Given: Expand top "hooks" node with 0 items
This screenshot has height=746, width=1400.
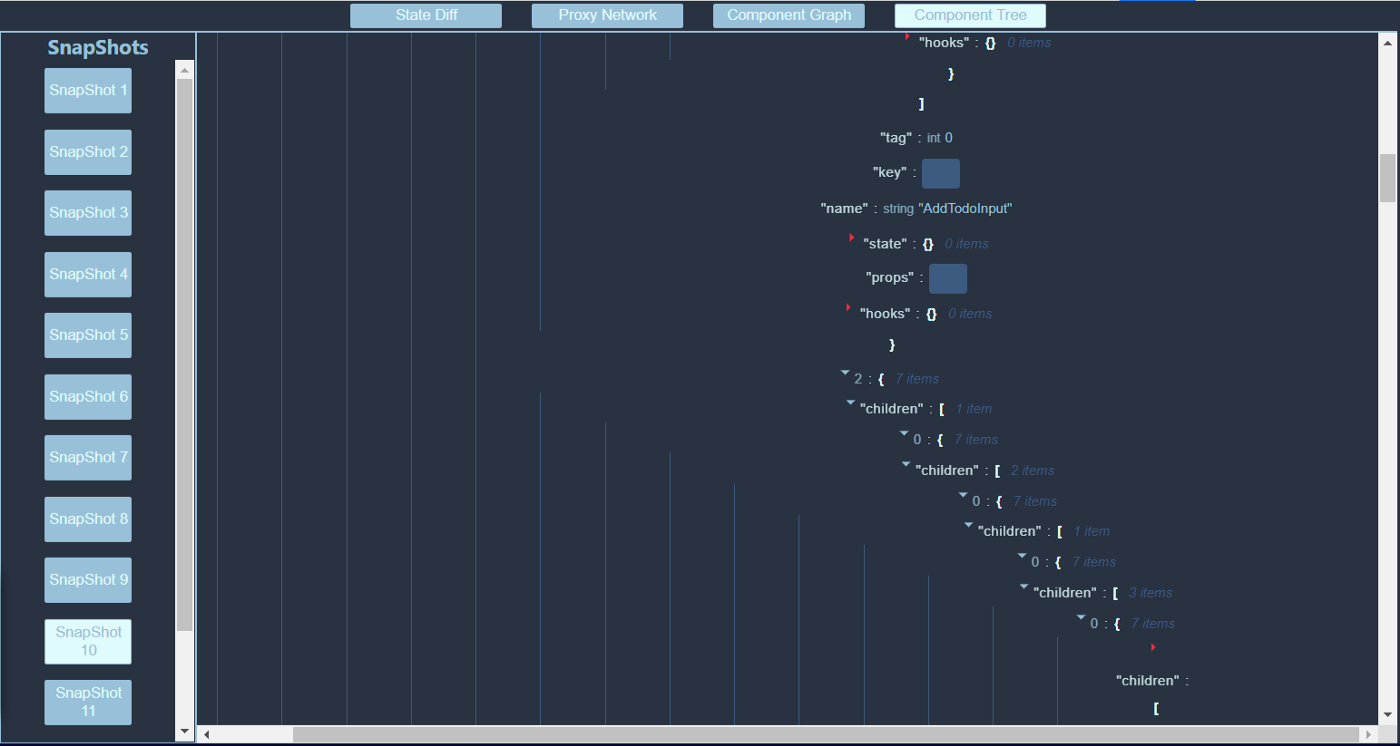Looking at the screenshot, I should coord(907,37).
